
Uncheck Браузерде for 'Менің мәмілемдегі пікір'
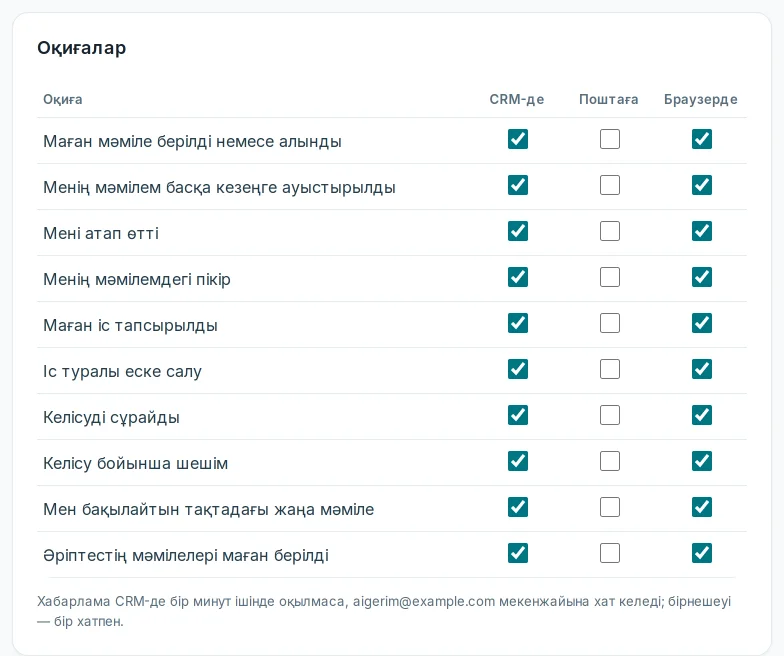[702, 277]
